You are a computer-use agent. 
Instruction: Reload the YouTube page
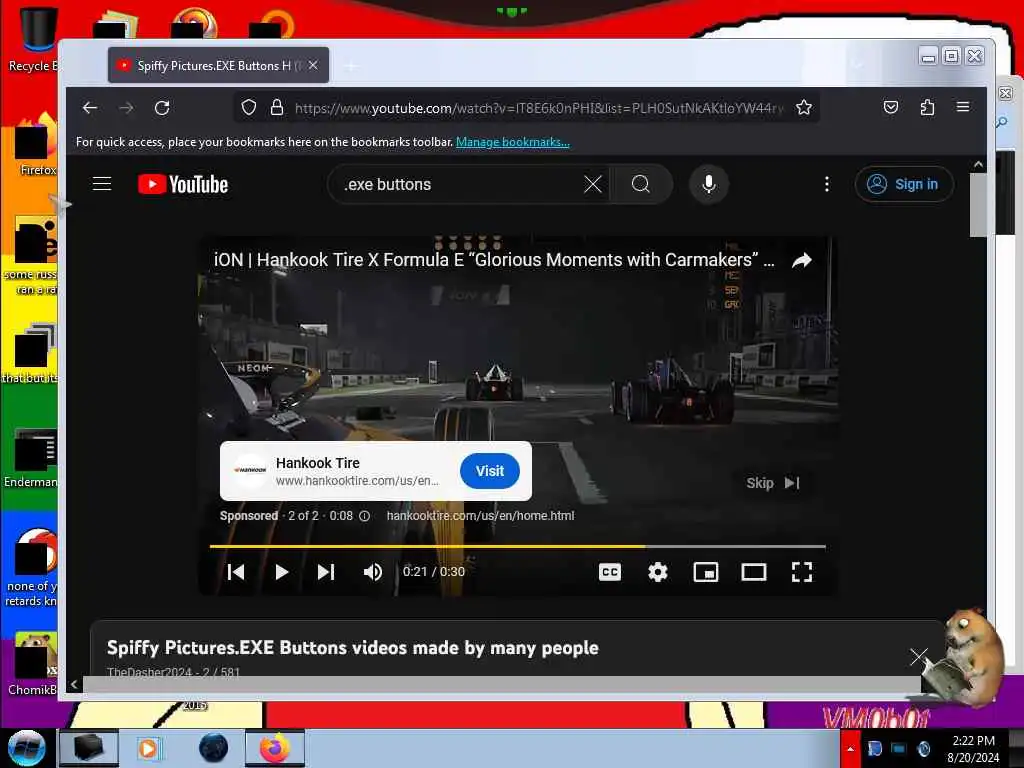[x=162, y=108]
